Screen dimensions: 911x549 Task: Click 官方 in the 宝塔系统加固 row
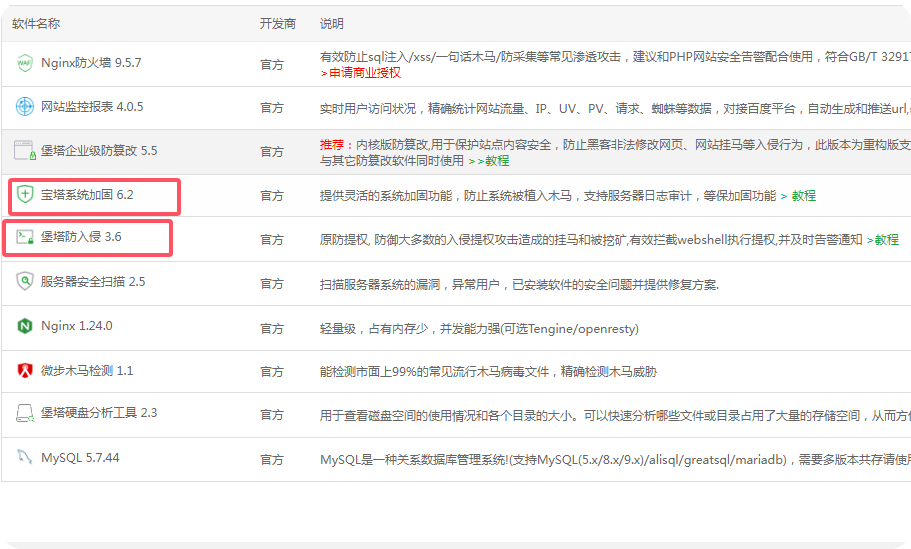pyautogui.click(x=272, y=196)
